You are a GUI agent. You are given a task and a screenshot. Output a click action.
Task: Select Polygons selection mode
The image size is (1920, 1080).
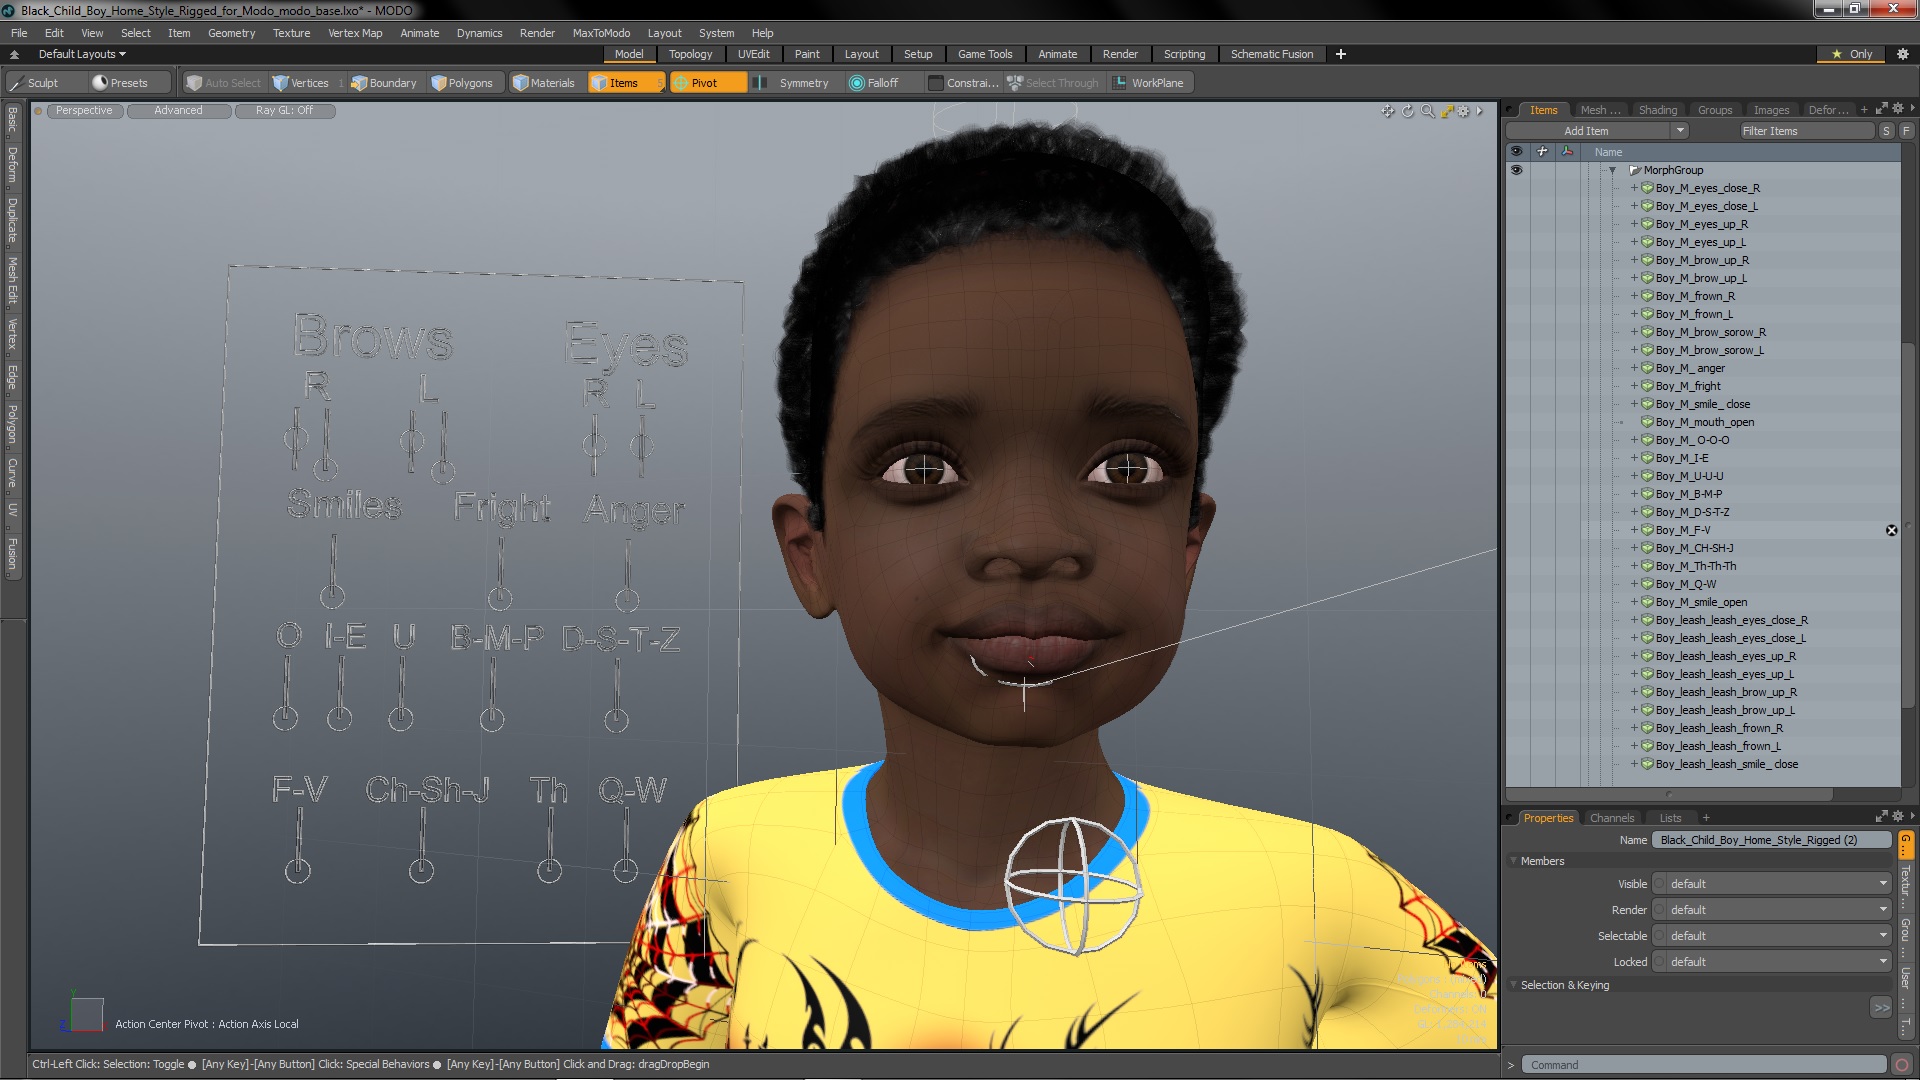point(462,83)
